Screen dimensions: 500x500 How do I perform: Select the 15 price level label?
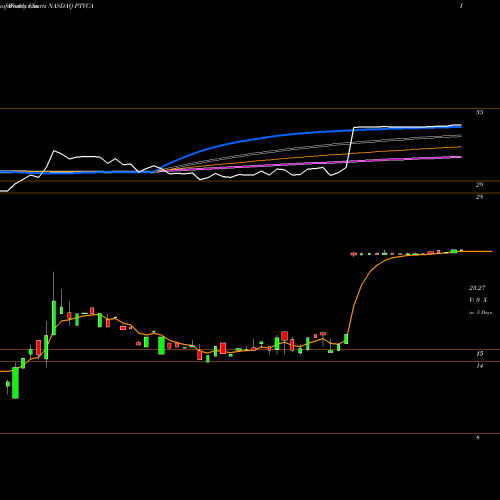click(x=479, y=353)
